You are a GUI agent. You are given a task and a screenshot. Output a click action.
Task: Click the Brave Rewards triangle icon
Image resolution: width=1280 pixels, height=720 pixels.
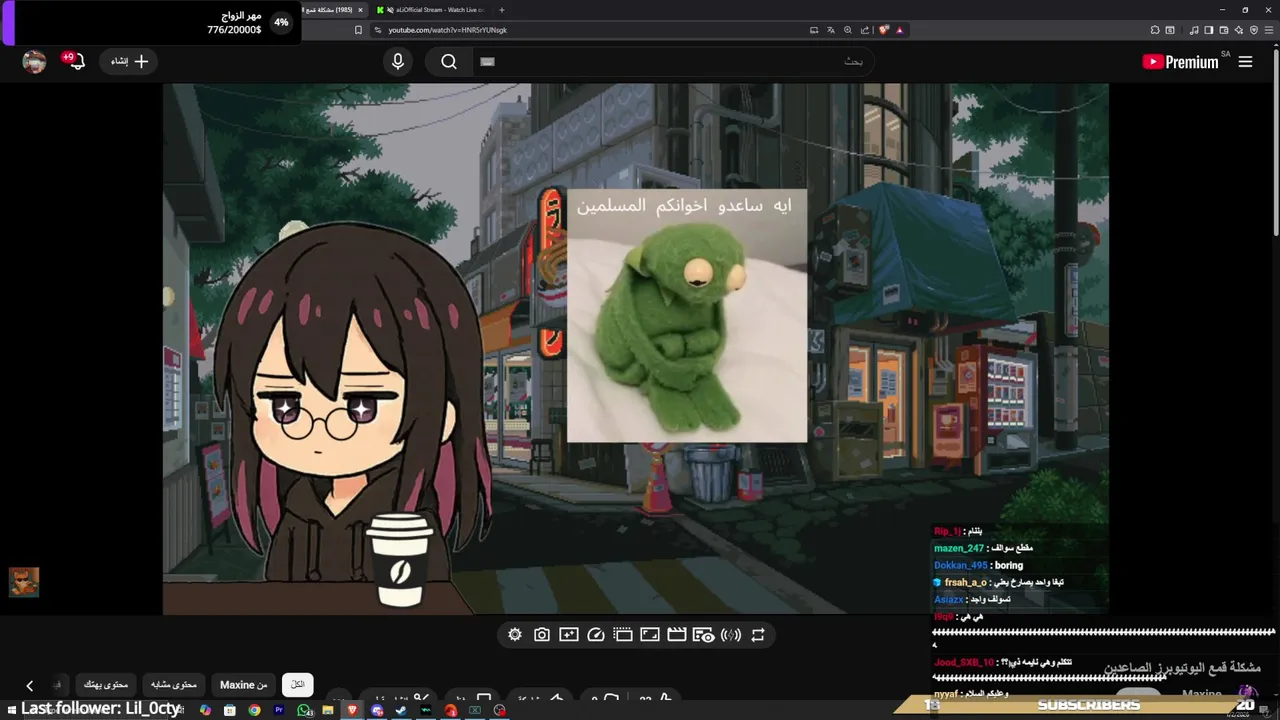tap(900, 30)
